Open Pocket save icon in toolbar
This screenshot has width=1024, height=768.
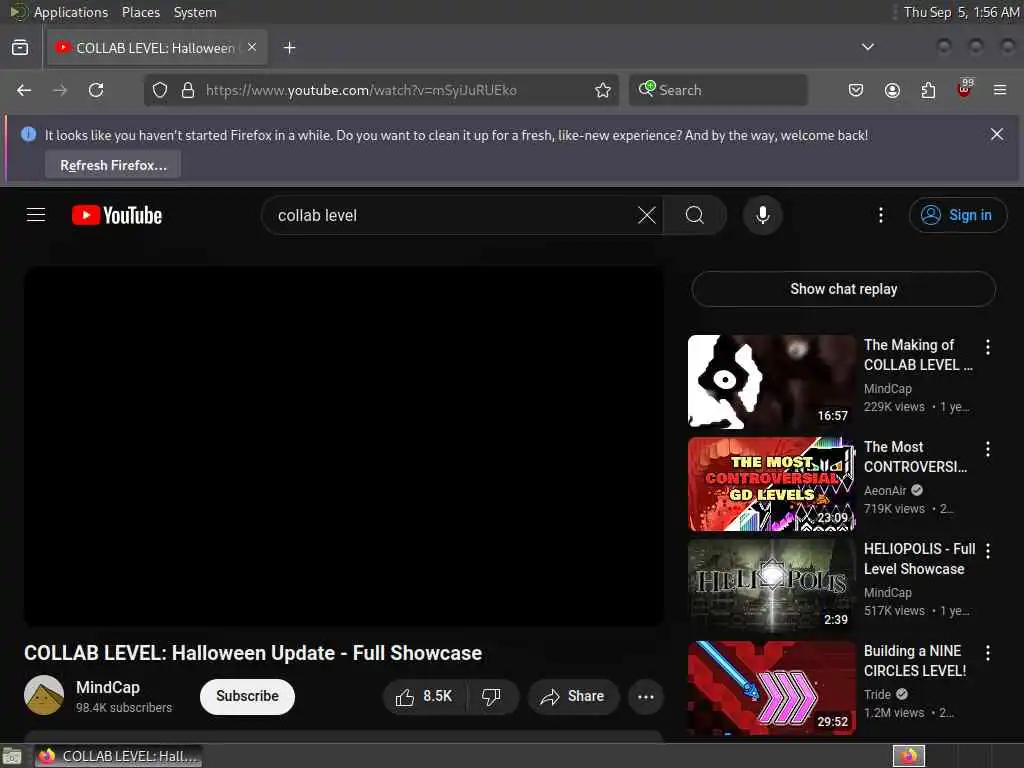pos(856,90)
